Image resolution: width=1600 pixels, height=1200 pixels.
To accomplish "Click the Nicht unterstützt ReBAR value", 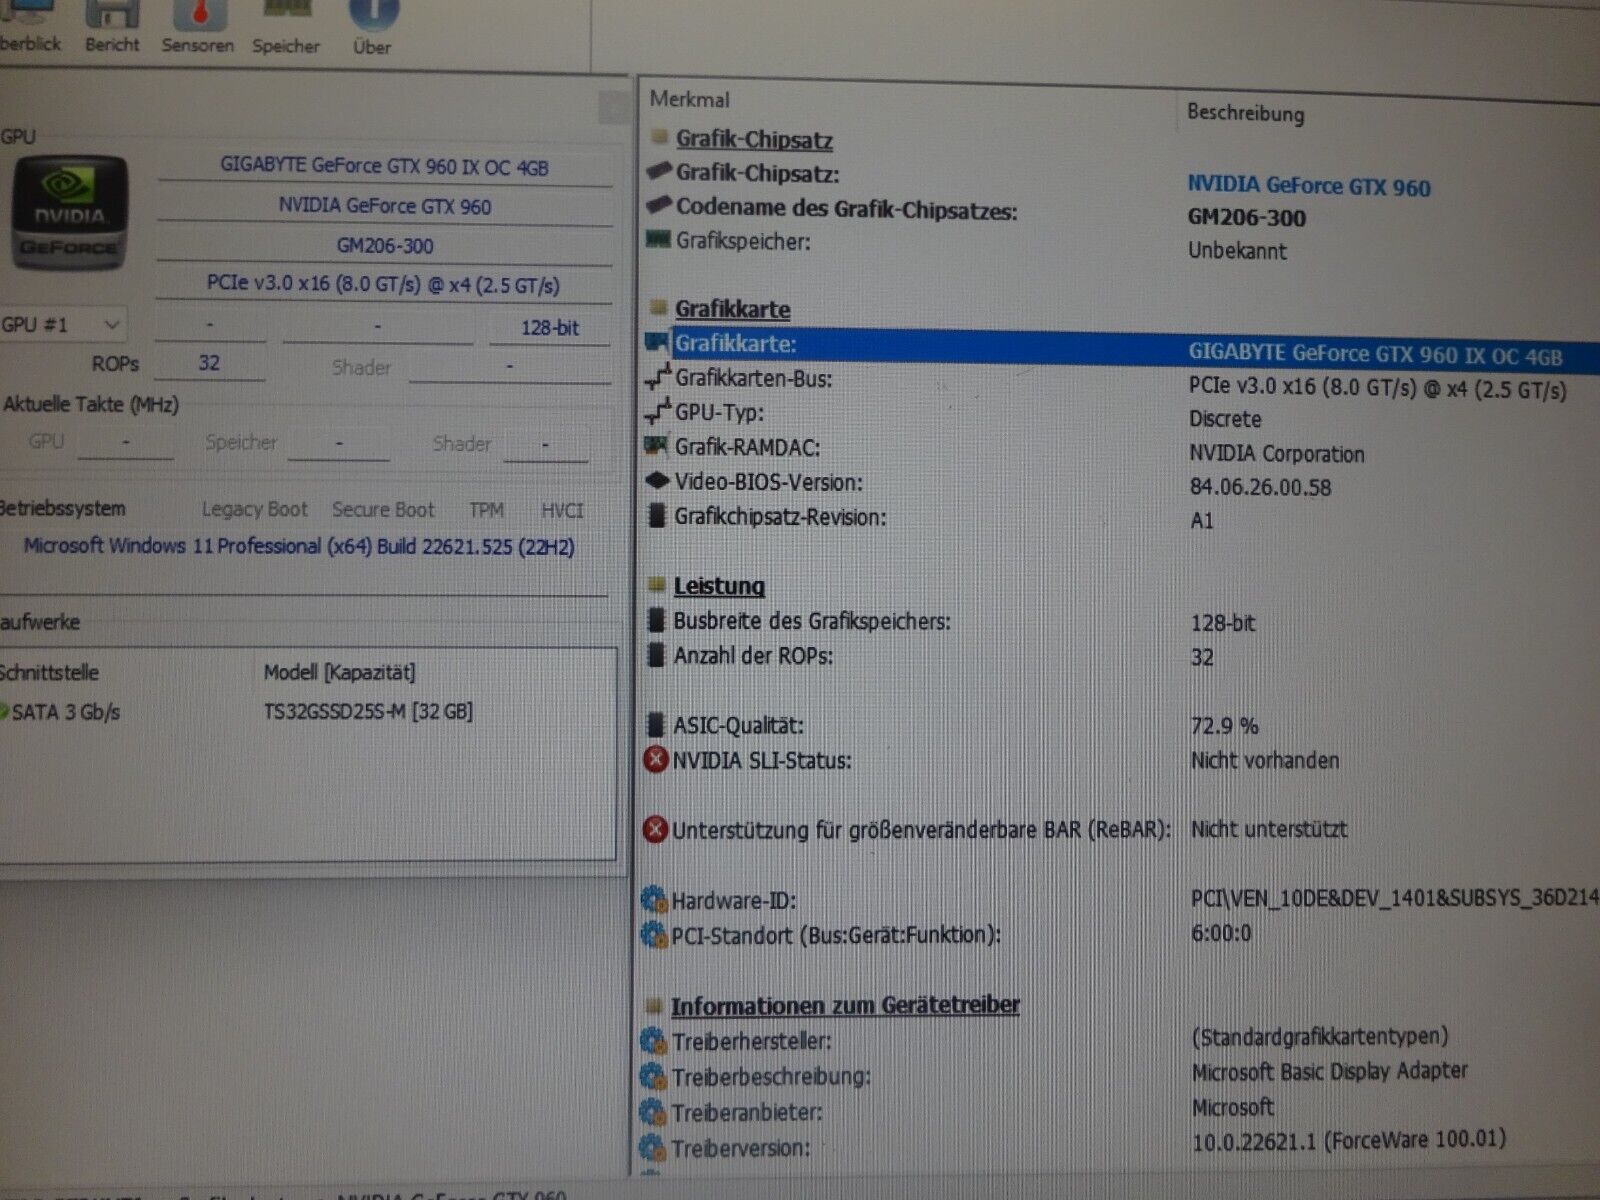I will [x=1269, y=829].
